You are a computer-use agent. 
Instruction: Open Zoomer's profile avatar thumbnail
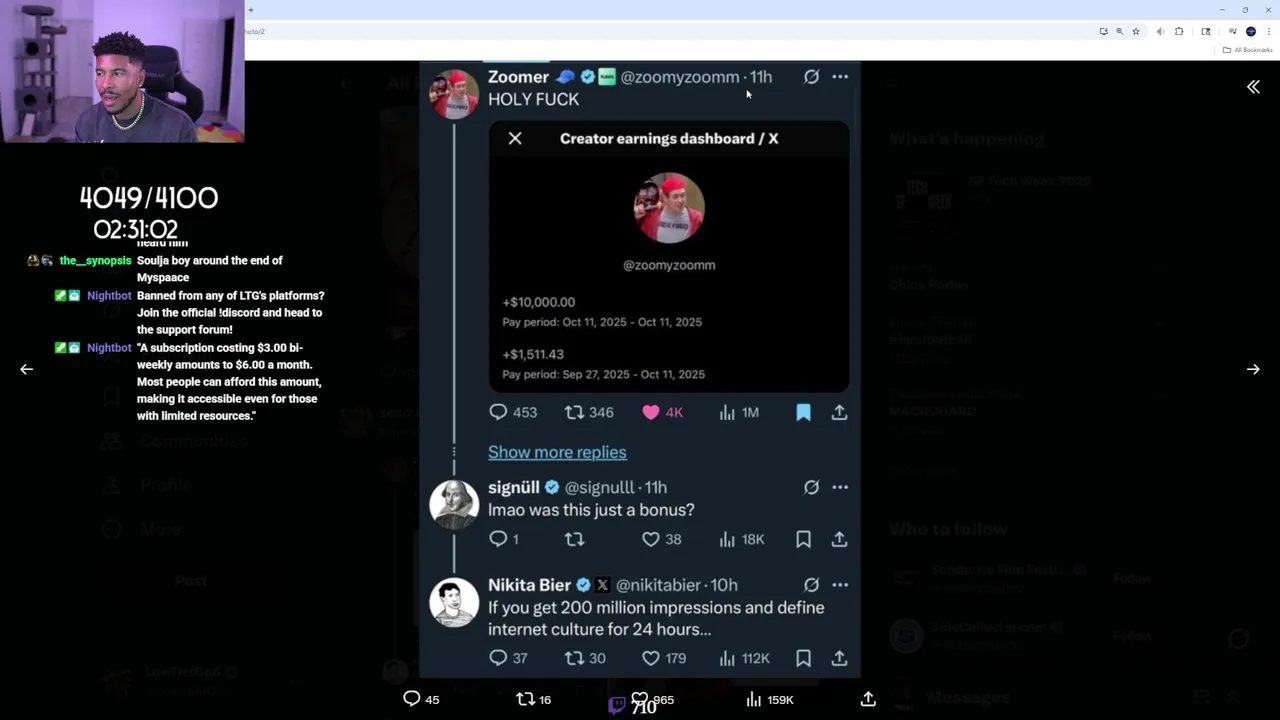point(454,94)
